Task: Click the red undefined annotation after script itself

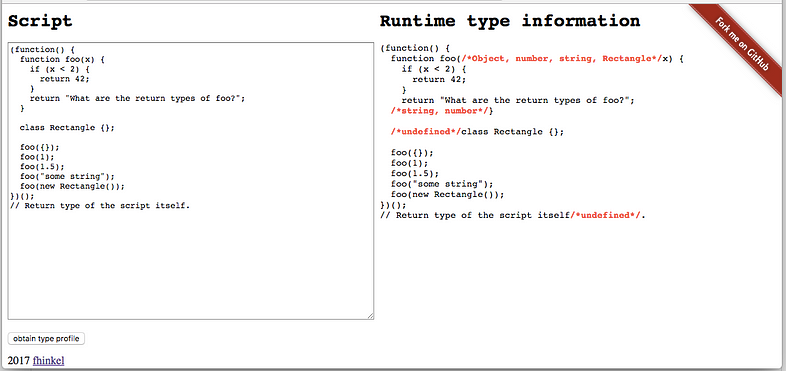Action: (606, 215)
